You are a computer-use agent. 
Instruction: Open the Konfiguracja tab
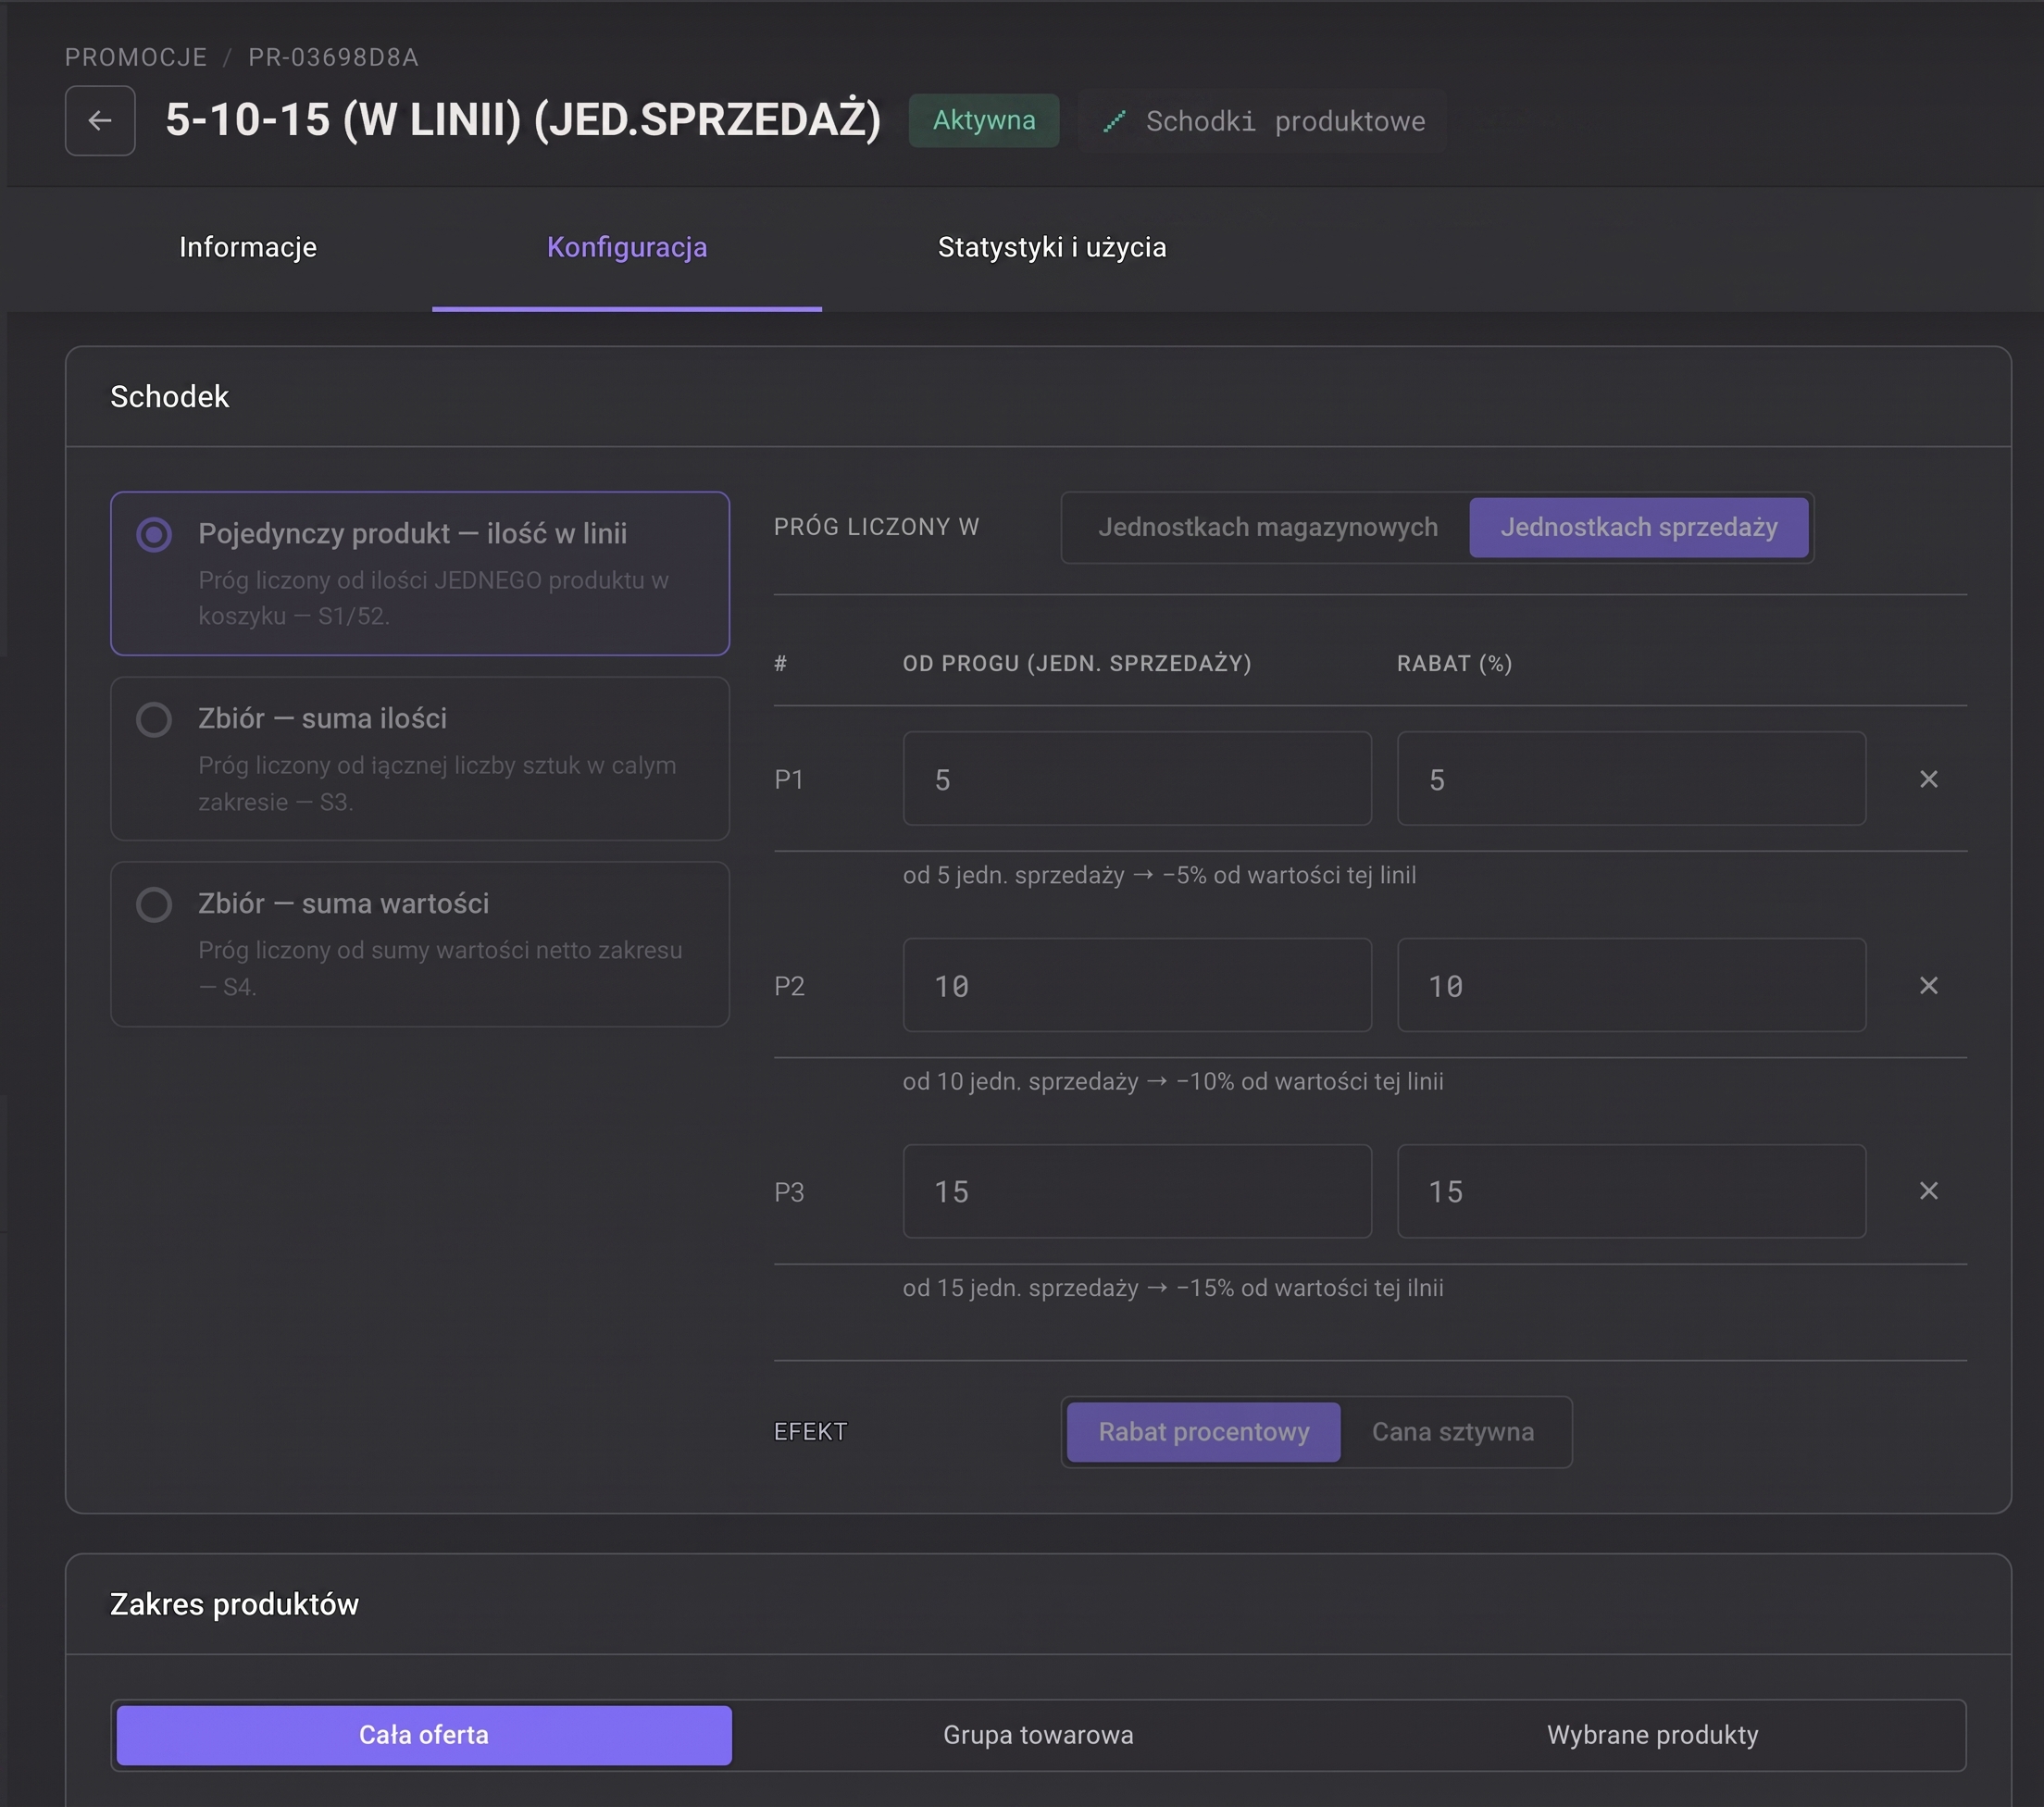tap(627, 247)
